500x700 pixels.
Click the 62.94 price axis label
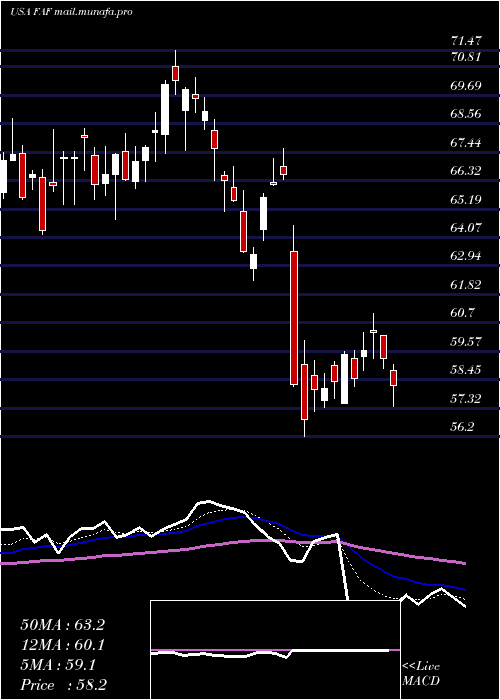pyautogui.click(x=466, y=257)
